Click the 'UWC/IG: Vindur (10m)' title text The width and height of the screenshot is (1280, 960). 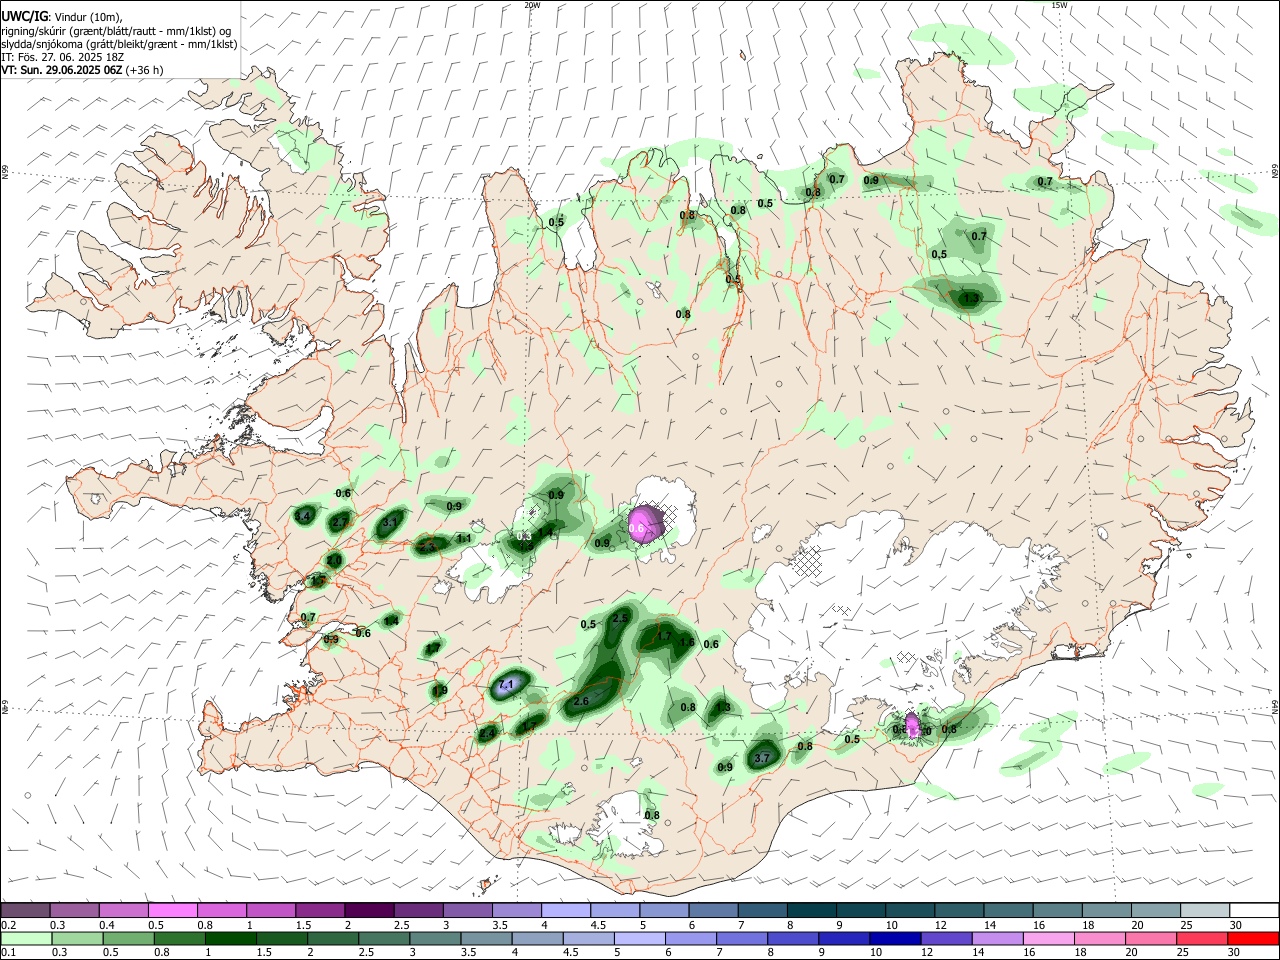62,17
